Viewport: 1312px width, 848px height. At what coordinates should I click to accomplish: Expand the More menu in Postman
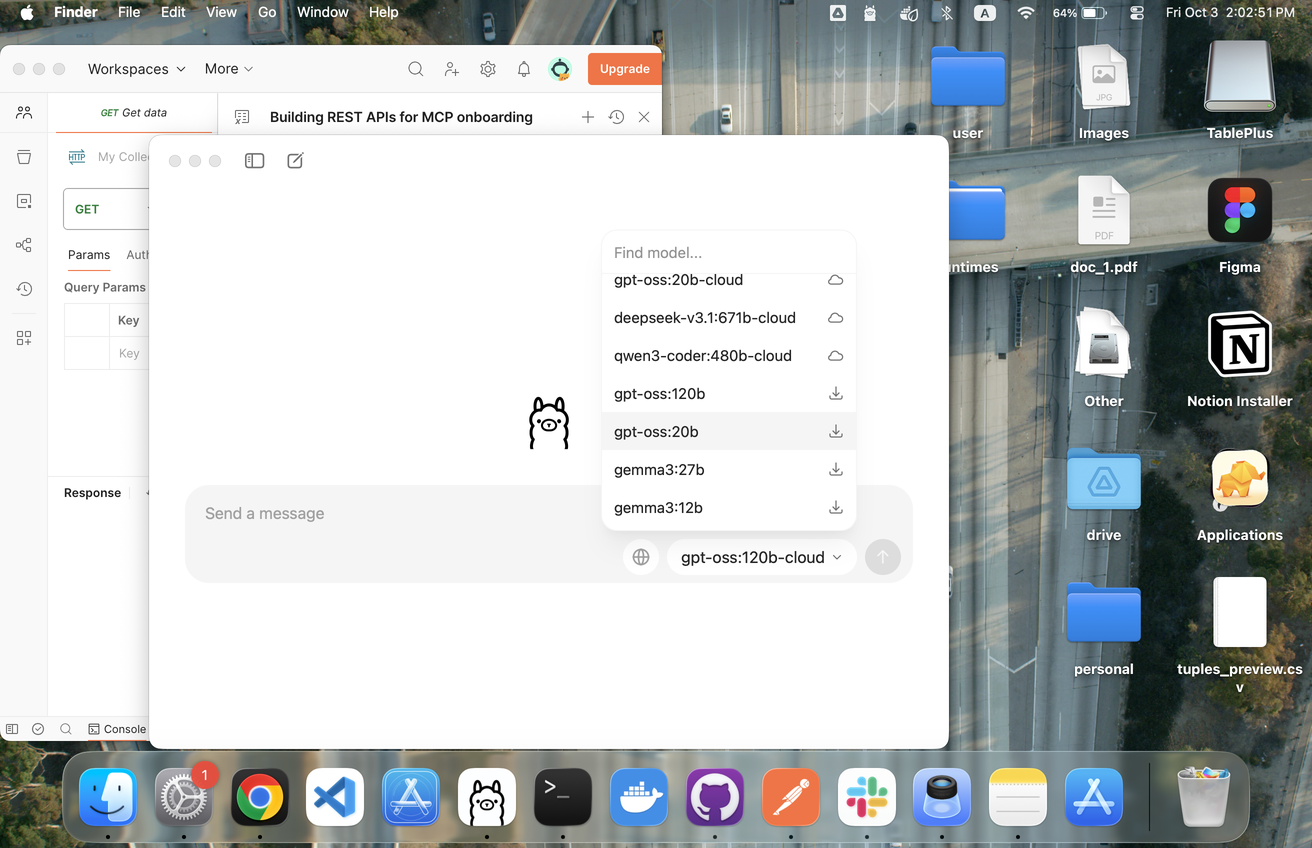[229, 69]
